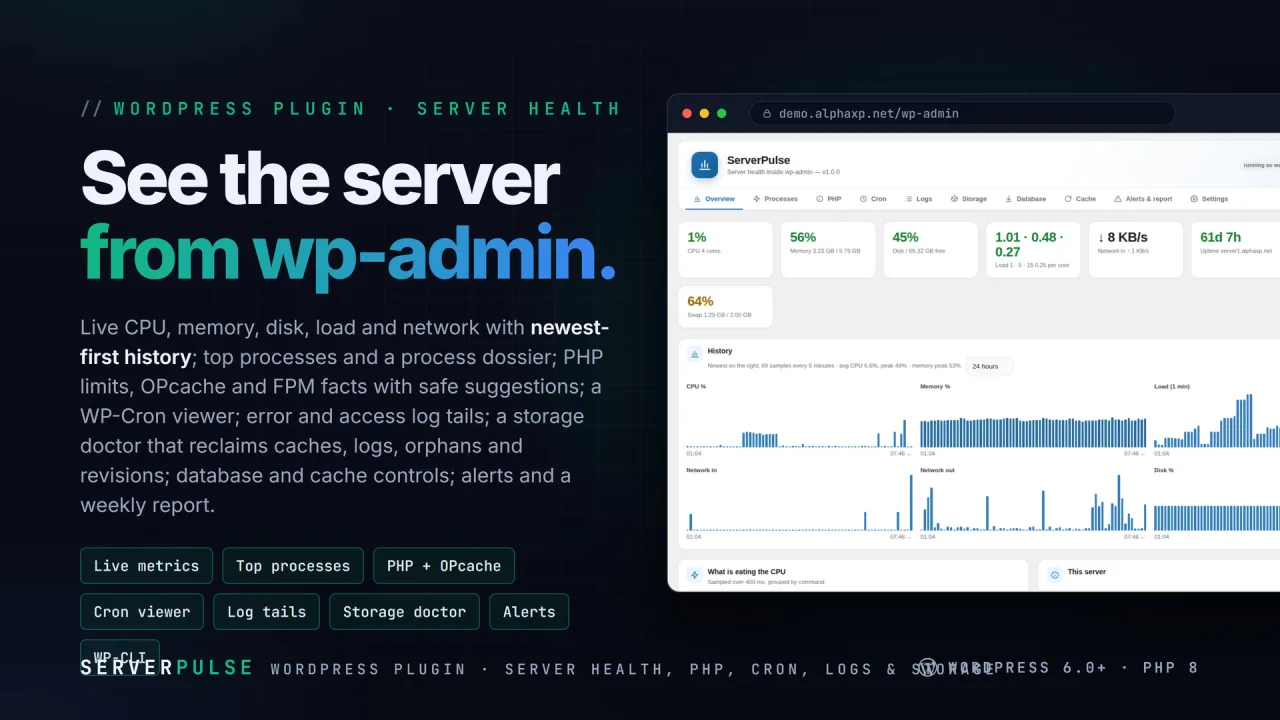Click the "Live metrics" feature tag
The width and height of the screenshot is (1280, 720).
click(x=146, y=566)
